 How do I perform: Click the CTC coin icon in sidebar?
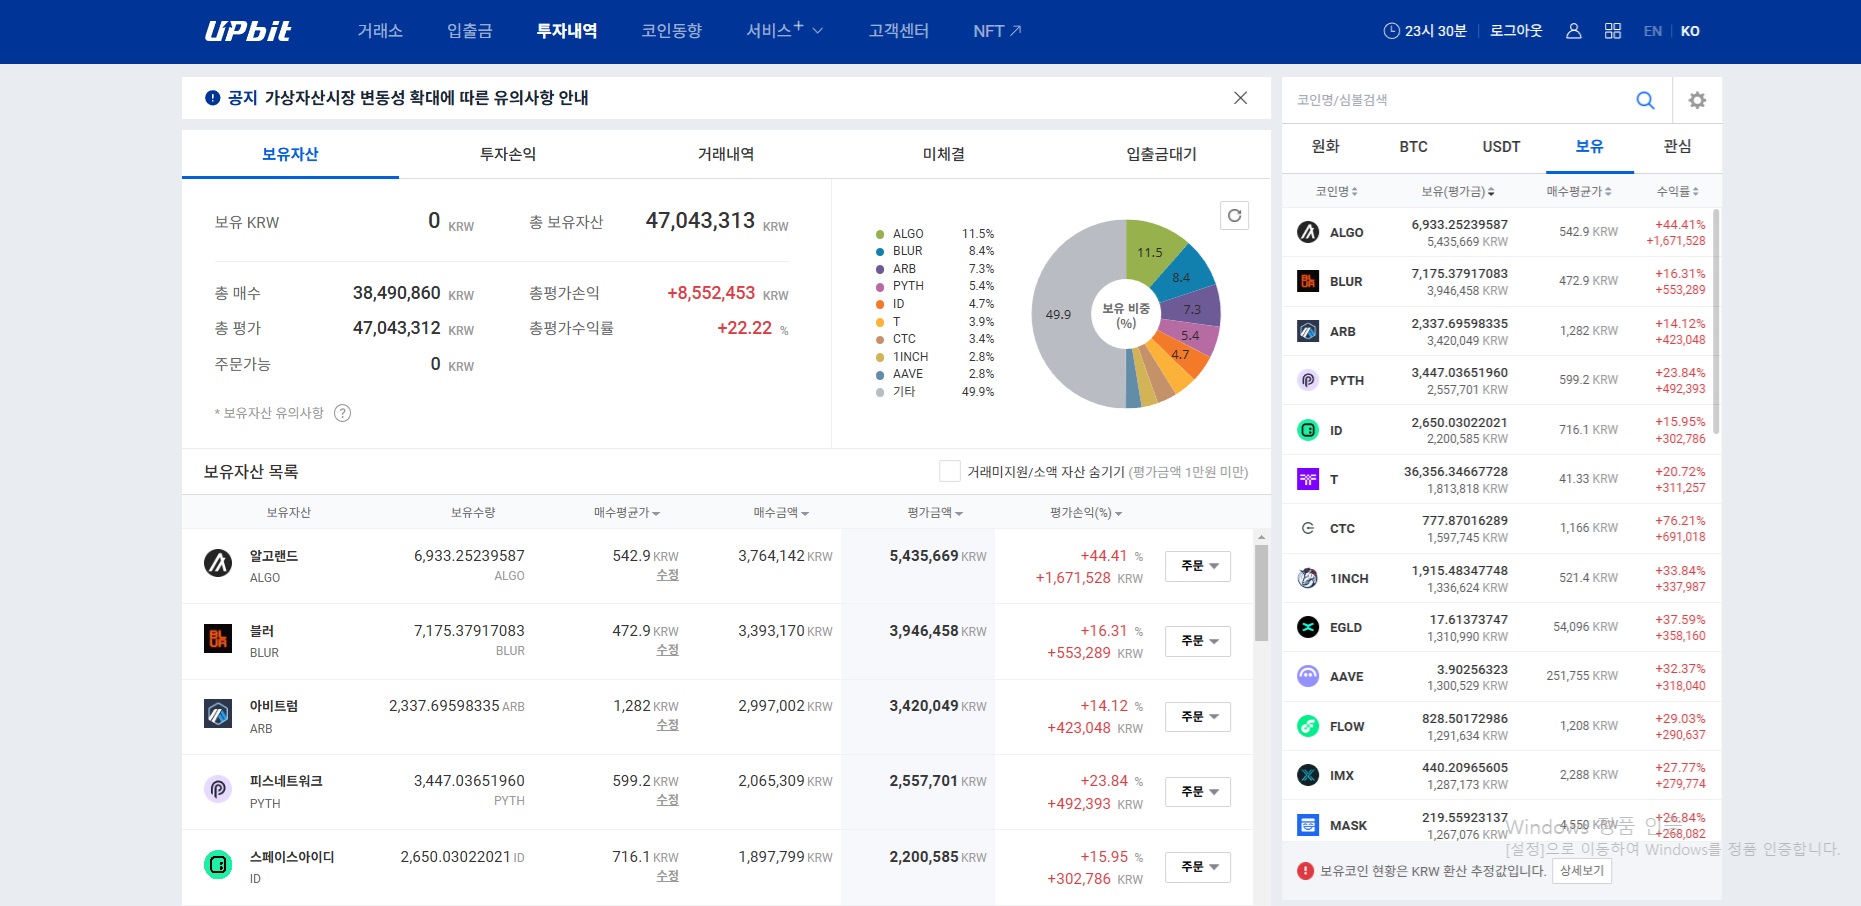tap(1308, 528)
